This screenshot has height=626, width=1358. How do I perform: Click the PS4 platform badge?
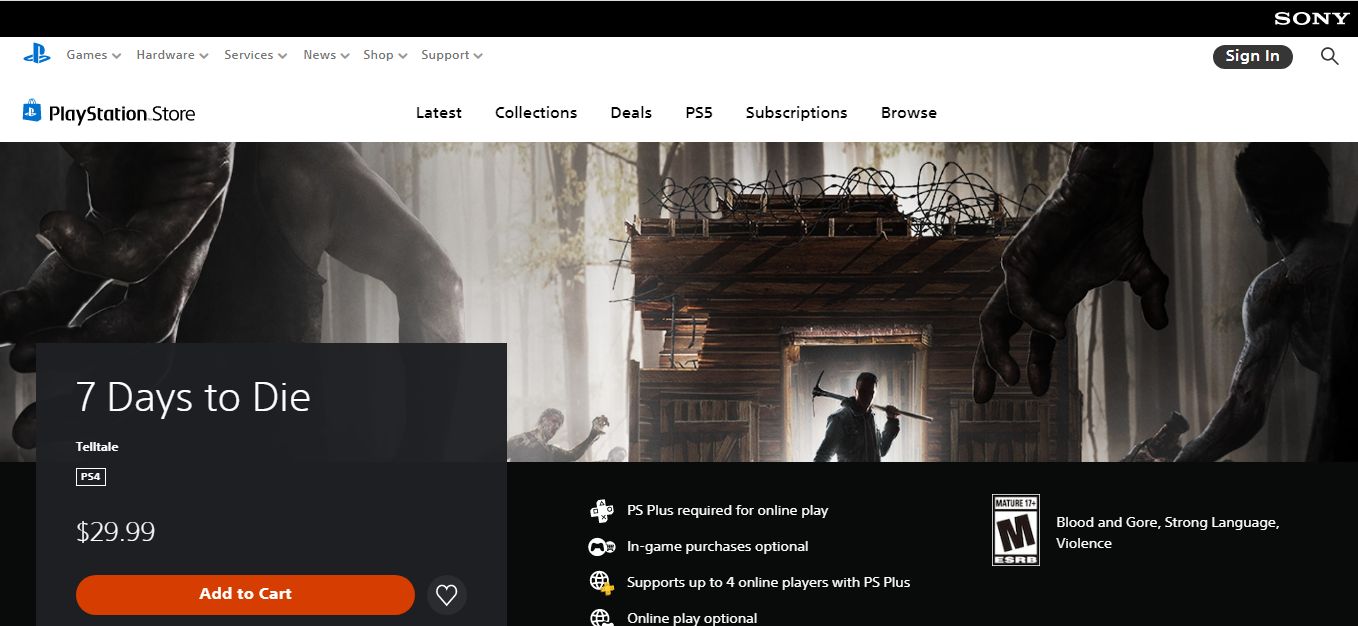91,477
